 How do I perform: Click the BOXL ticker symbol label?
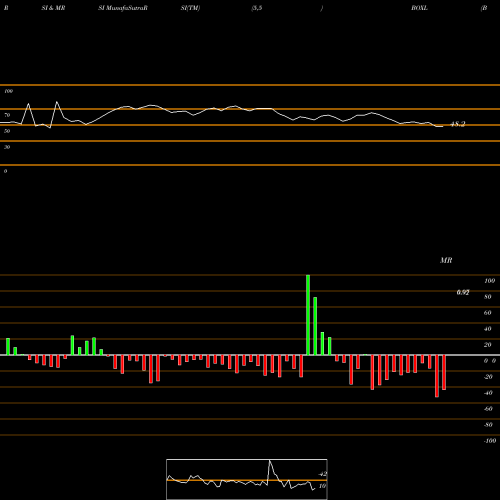pyautogui.click(x=419, y=8)
